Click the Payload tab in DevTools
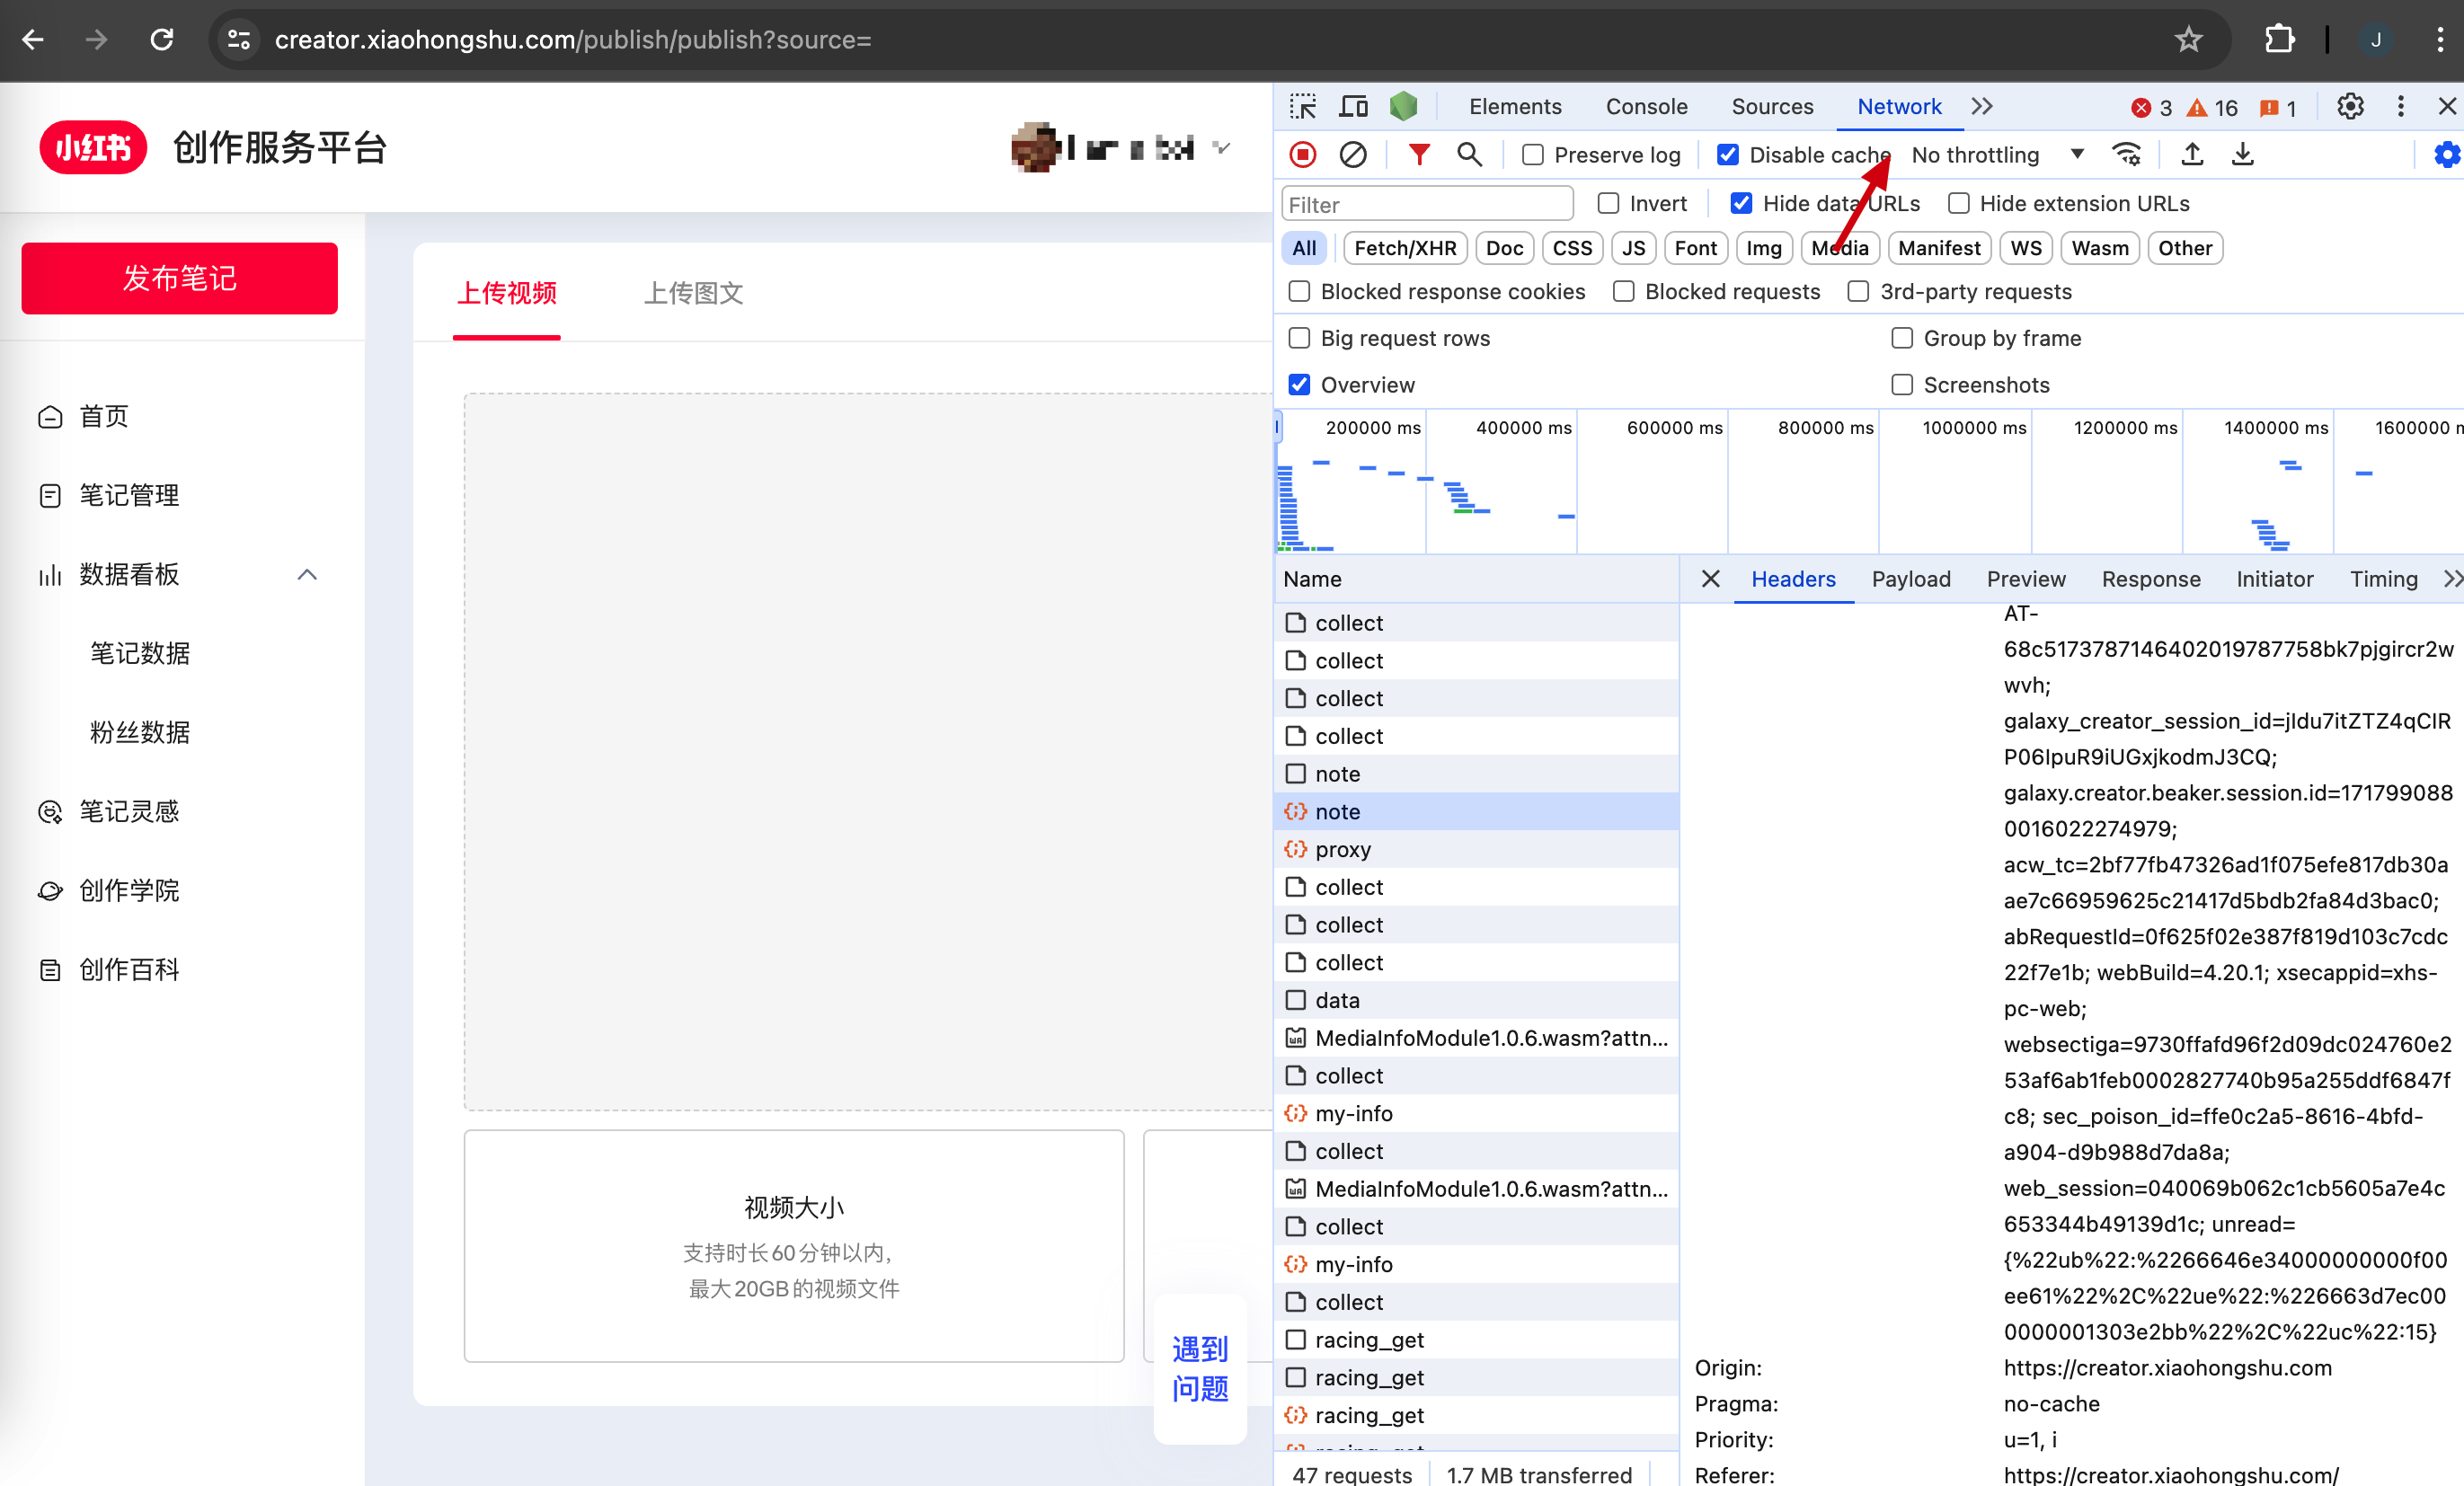Image resolution: width=2464 pixels, height=1486 pixels. pyautogui.click(x=1910, y=578)
